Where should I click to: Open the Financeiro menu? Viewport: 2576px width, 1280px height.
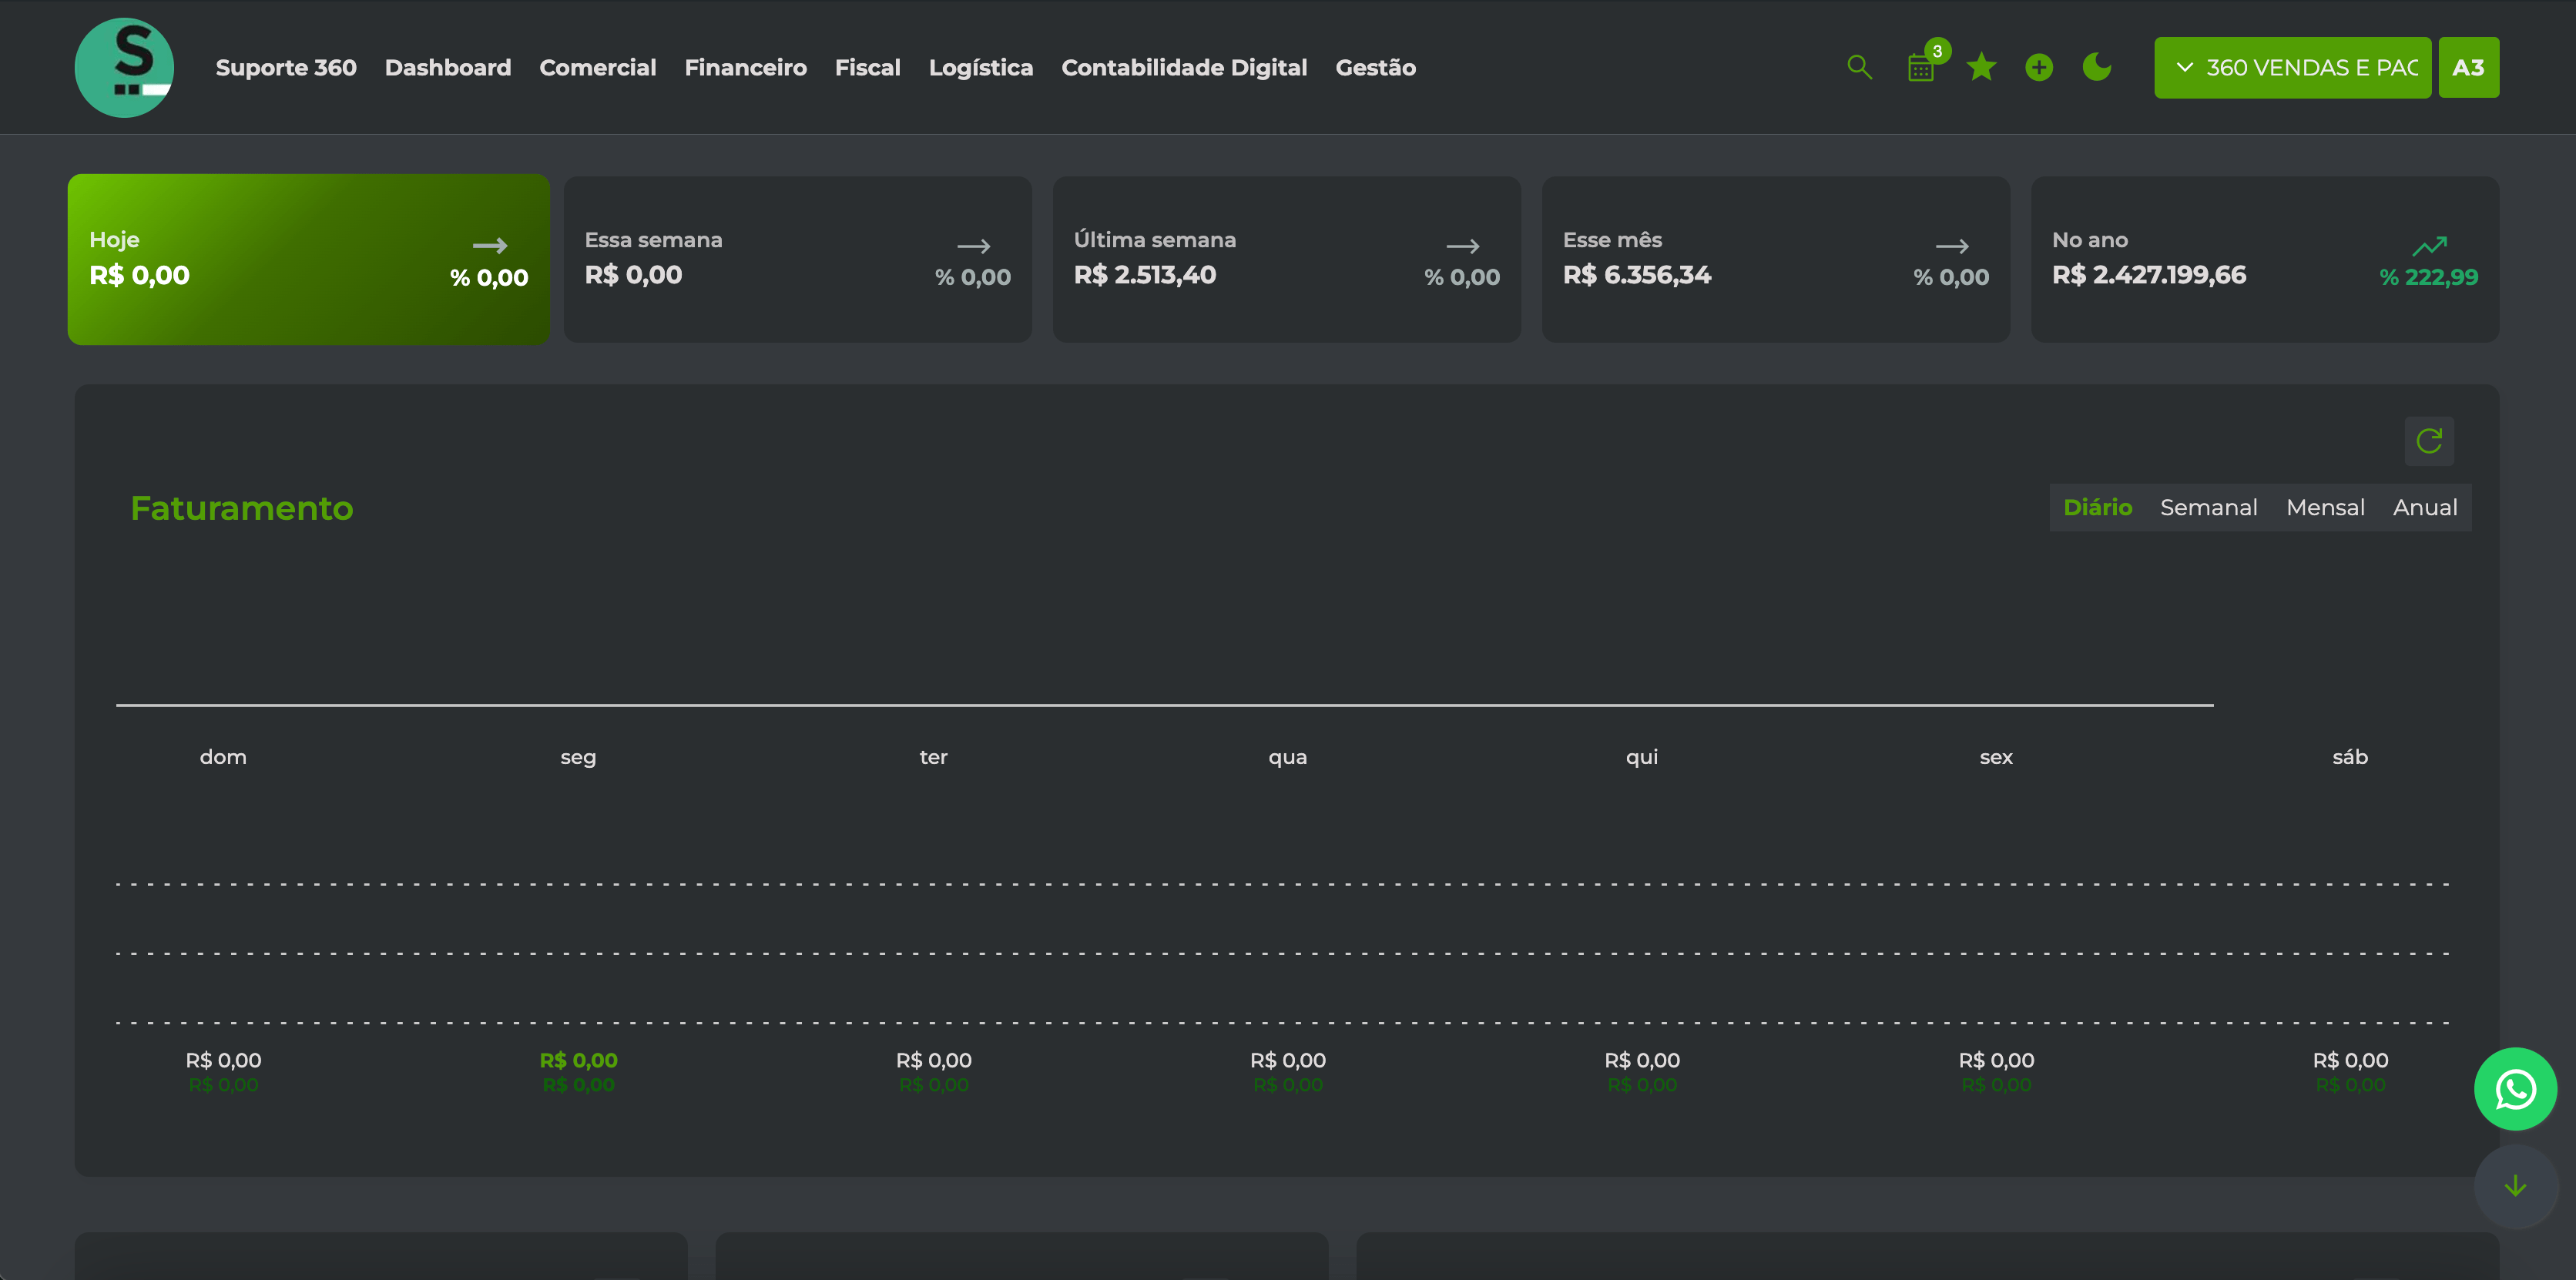coord(746,67)
